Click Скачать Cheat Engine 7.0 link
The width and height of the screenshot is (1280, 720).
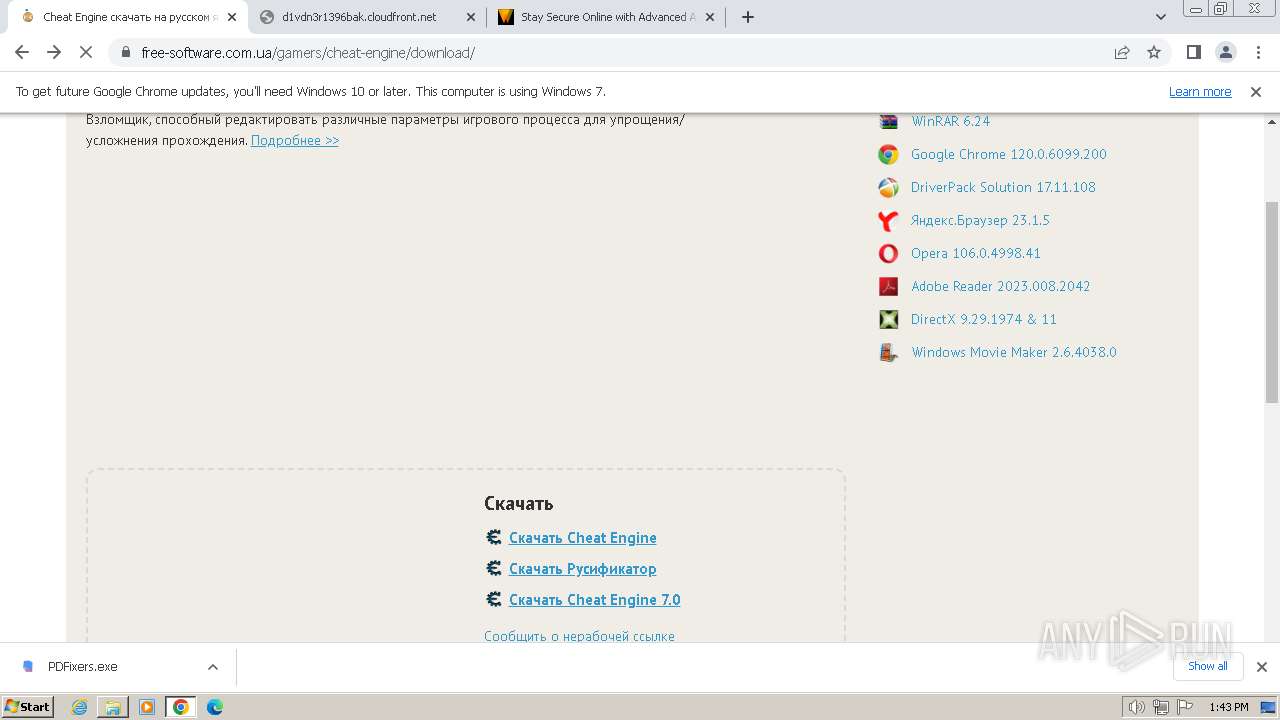595,600
